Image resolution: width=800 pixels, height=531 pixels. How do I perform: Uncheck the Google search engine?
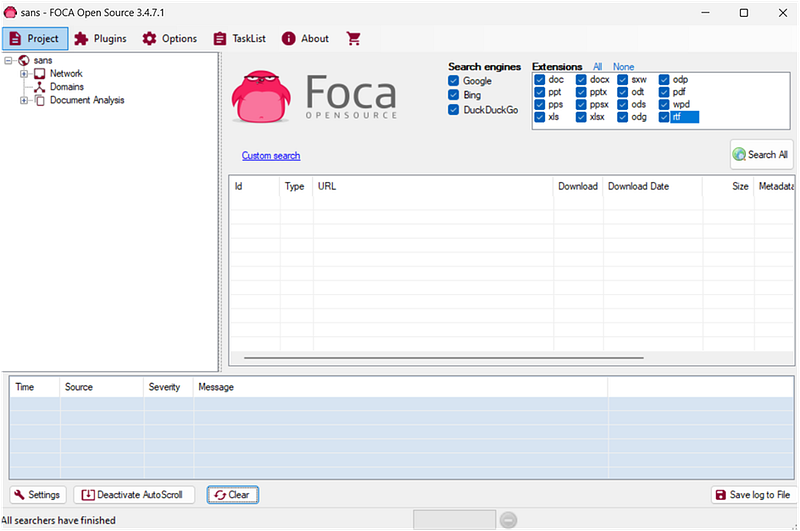[x=453, y=81]
